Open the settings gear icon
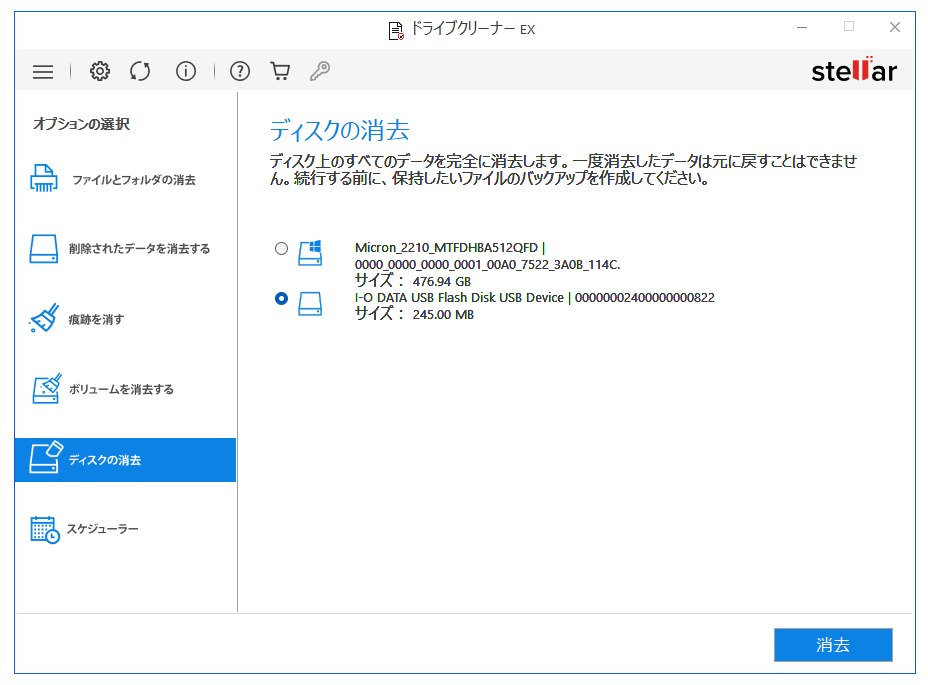This screenshot has width=928, height=685. (99, 71)
